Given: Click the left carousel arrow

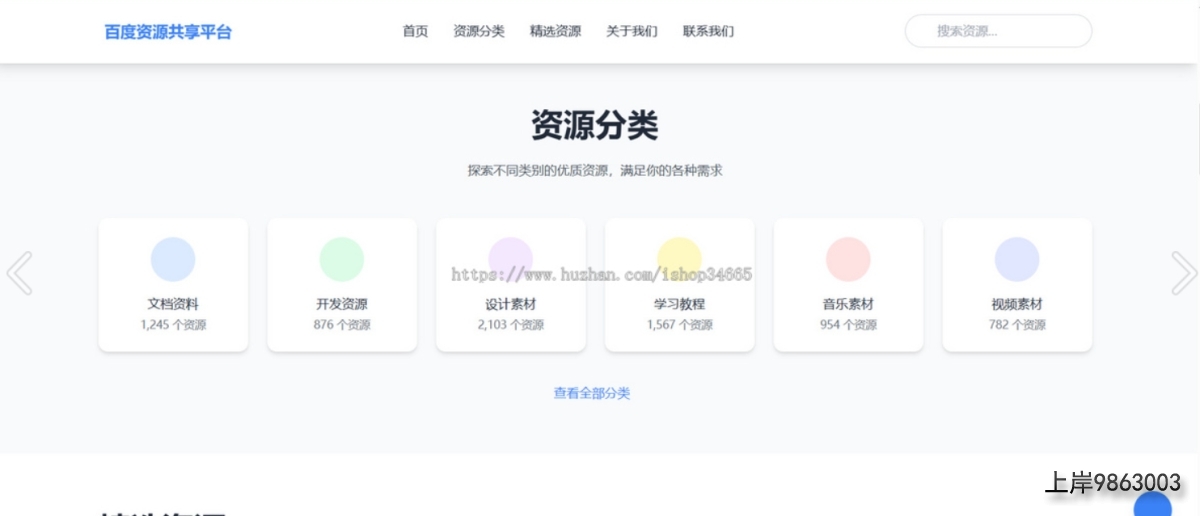Looking at the screenshot, I should [x=20, y=273].
